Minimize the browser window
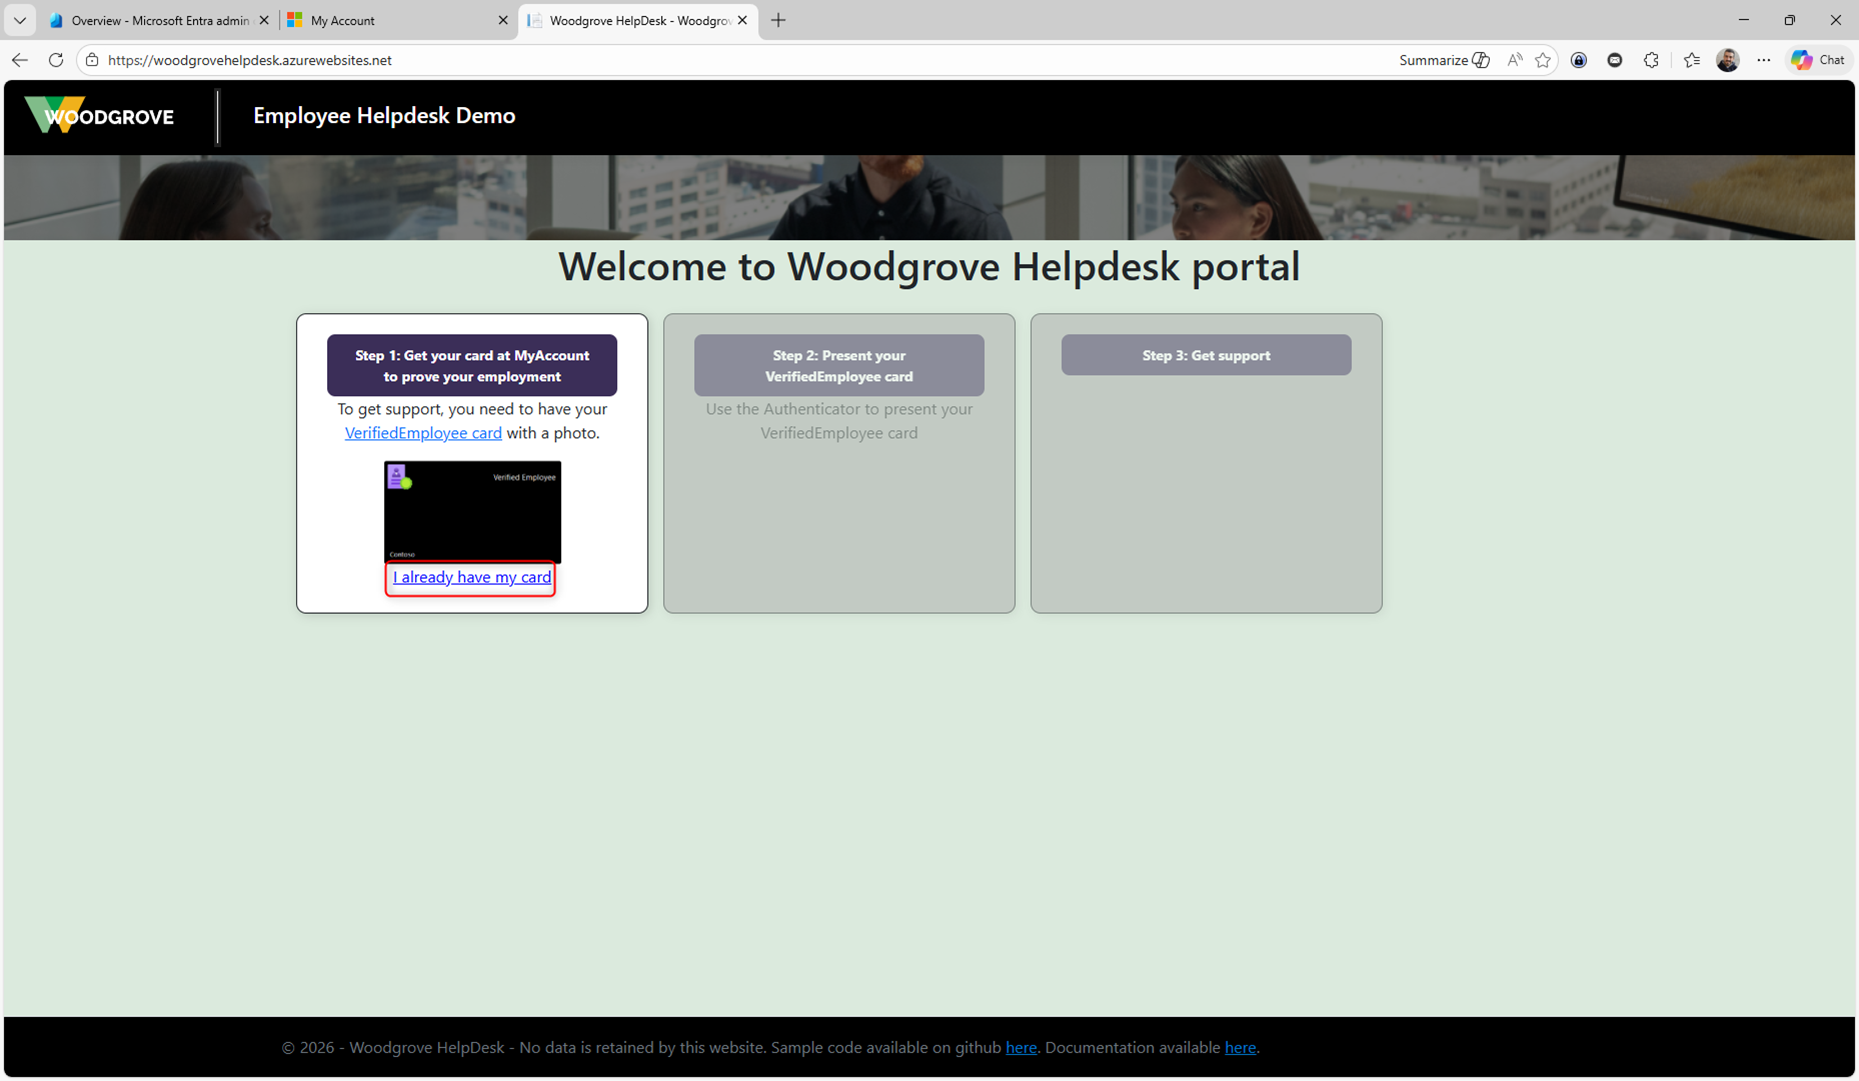 tap(1744, 20)
